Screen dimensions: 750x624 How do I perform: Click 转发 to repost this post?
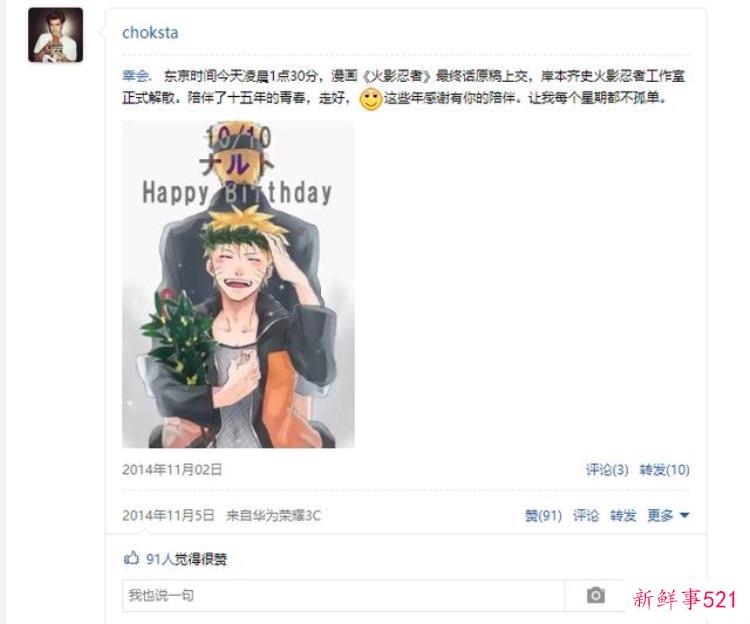tap(623, 515)
